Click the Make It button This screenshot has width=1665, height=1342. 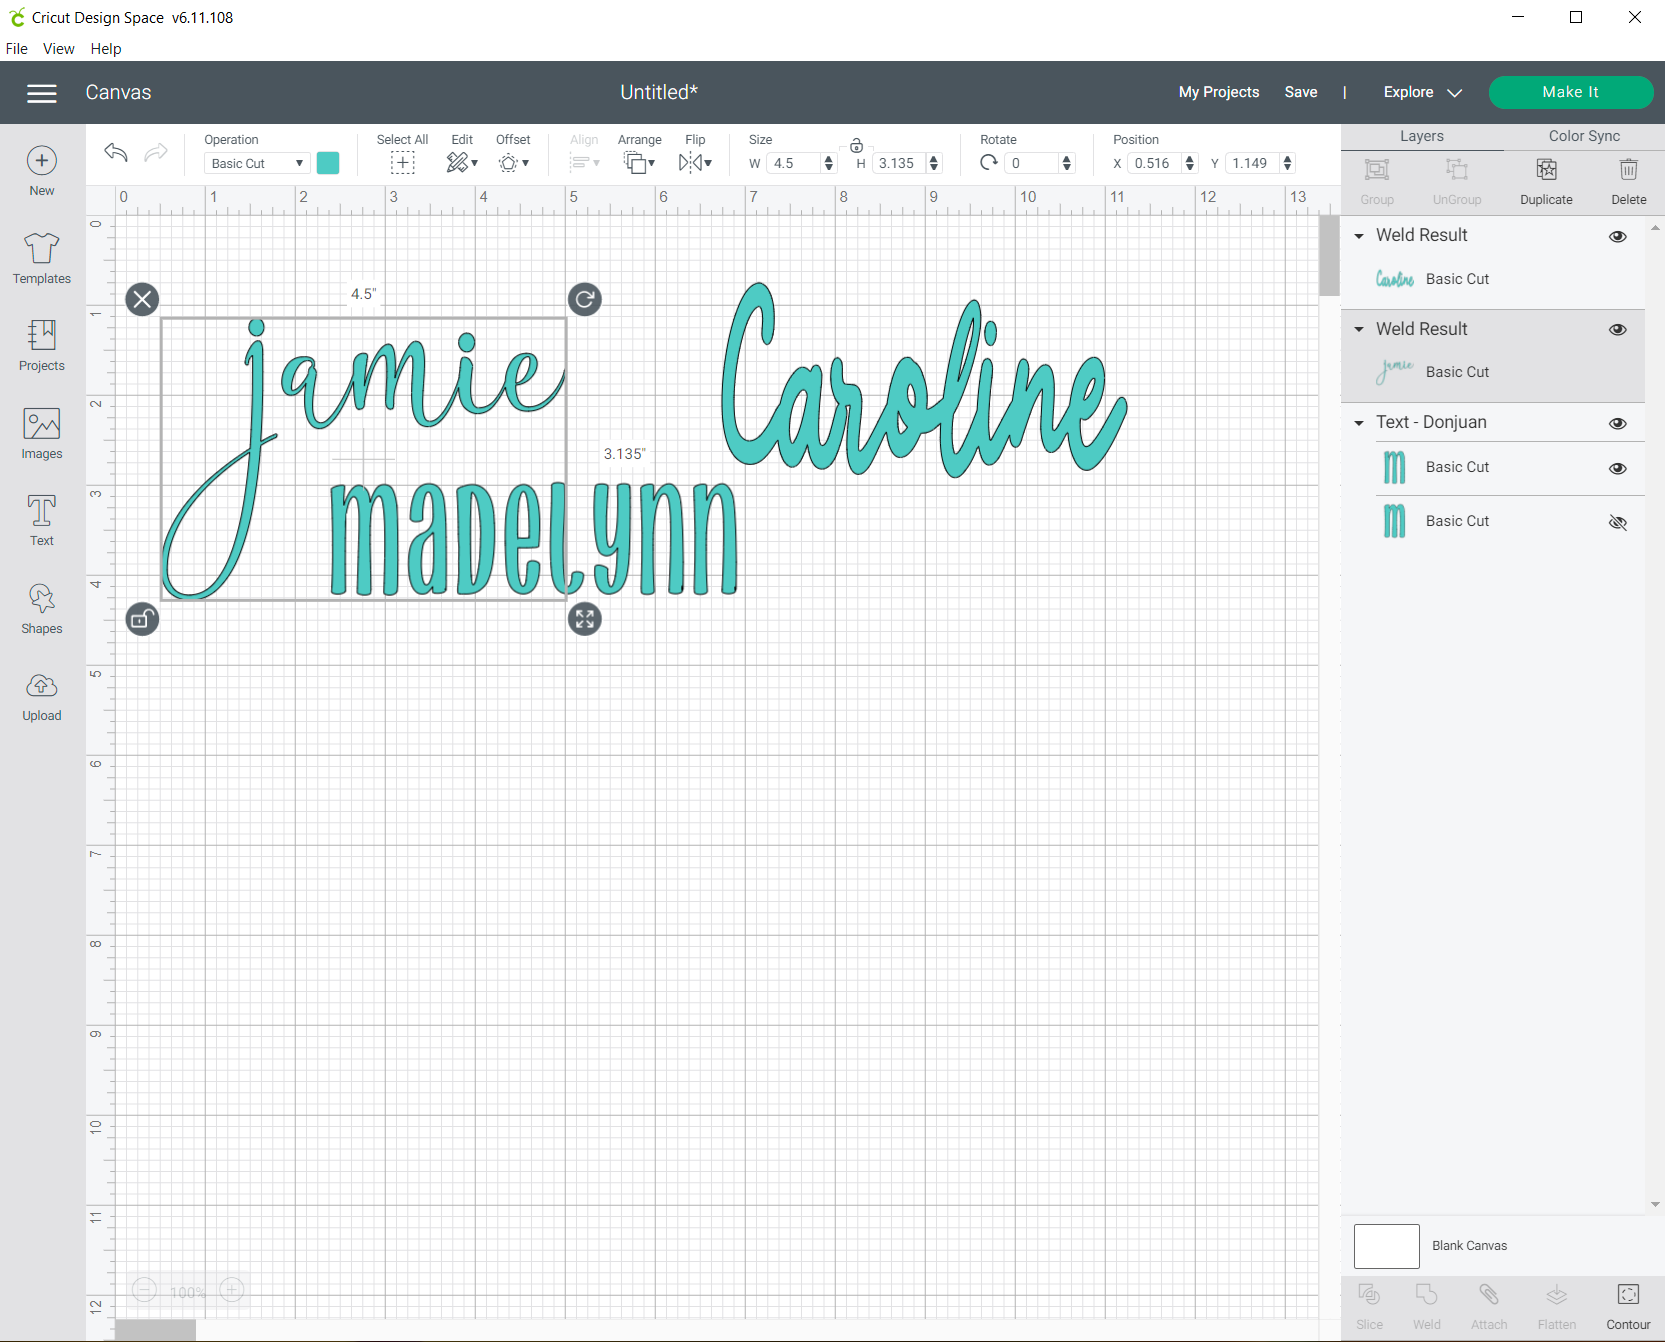click(1570, 92)
